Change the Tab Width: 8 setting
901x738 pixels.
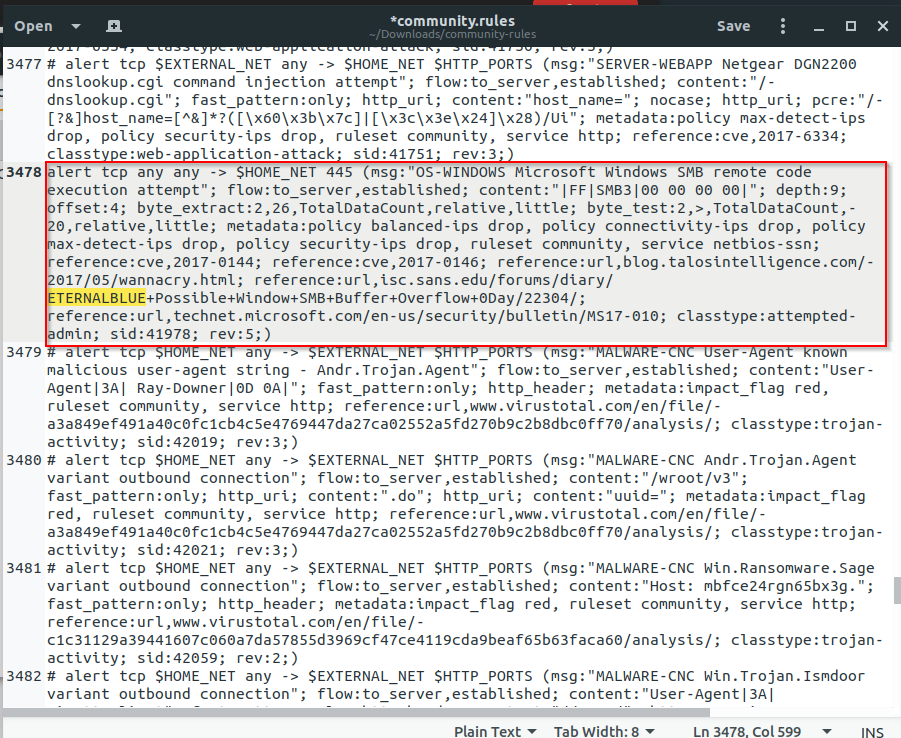point(604,731)
